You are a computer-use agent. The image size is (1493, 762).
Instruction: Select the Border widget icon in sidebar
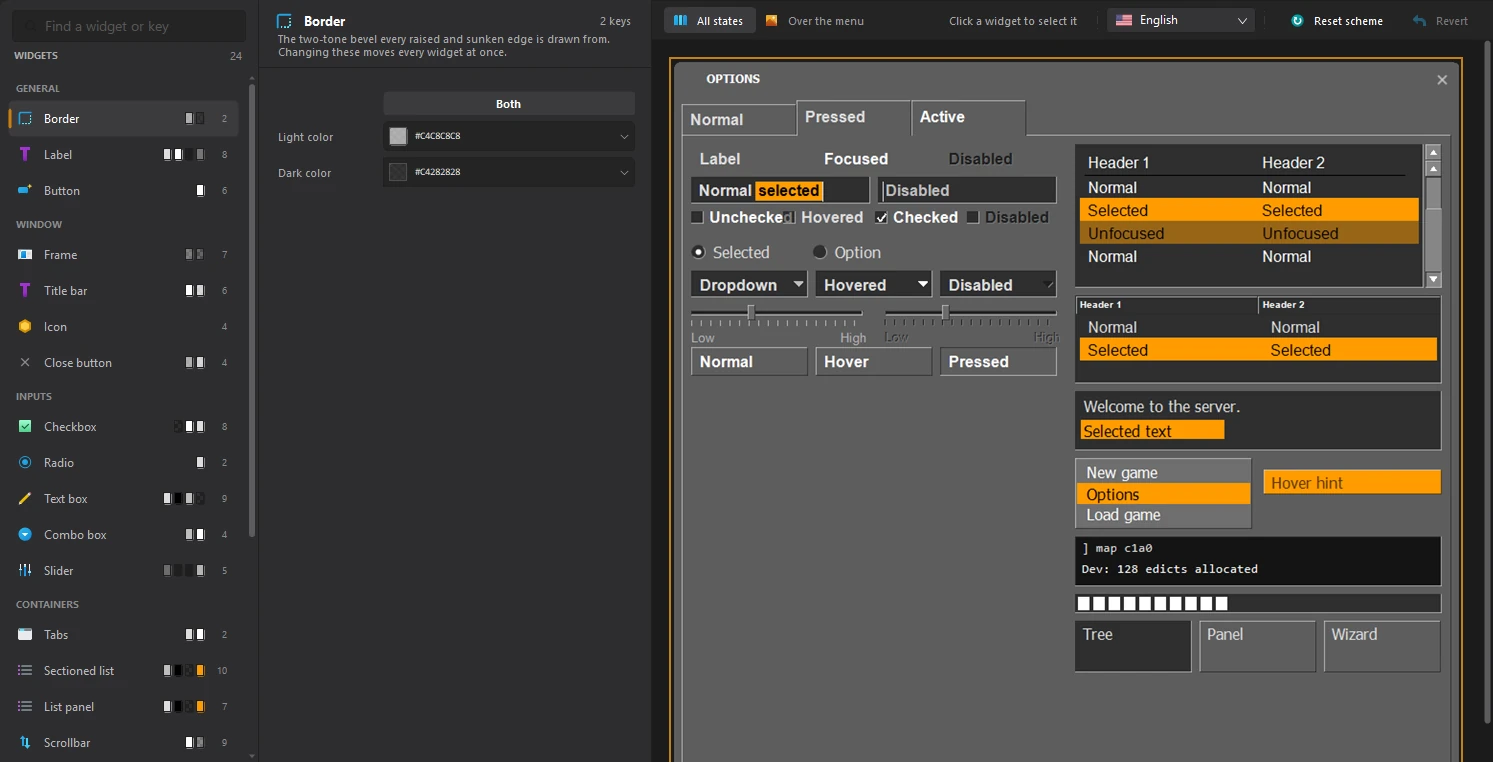(x=25, y=118)
